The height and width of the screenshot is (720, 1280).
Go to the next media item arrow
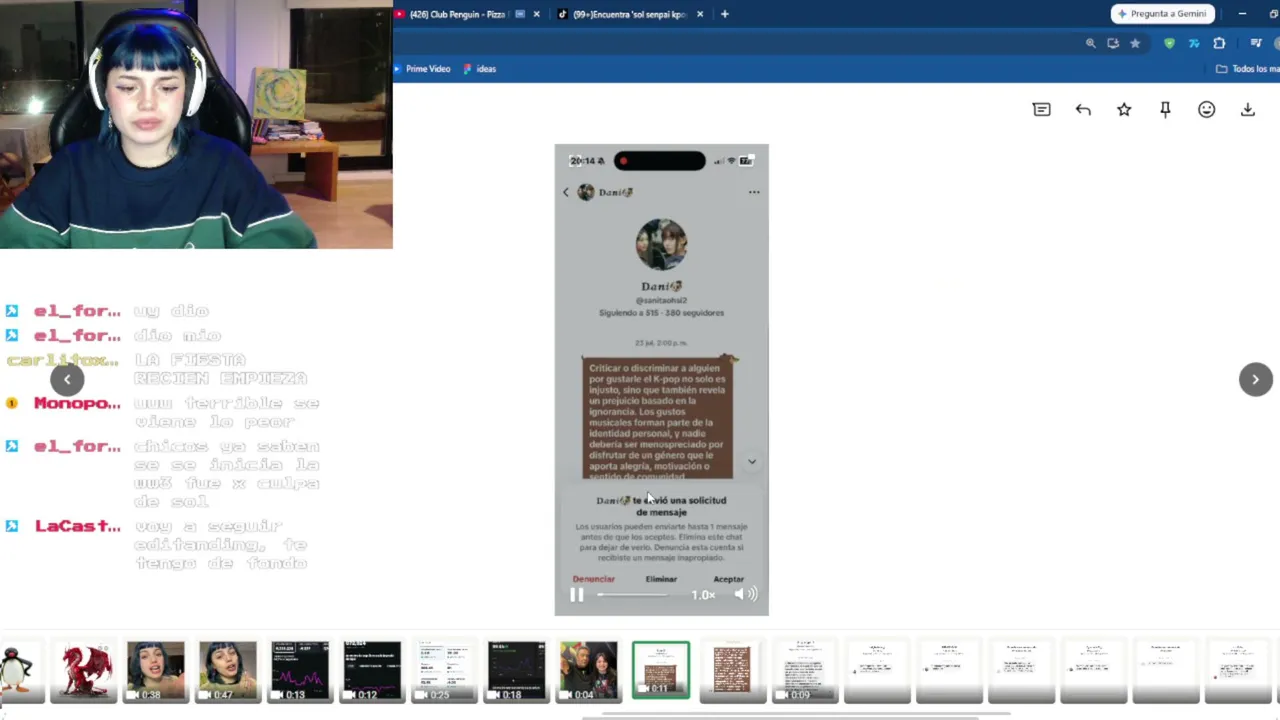1256,379
